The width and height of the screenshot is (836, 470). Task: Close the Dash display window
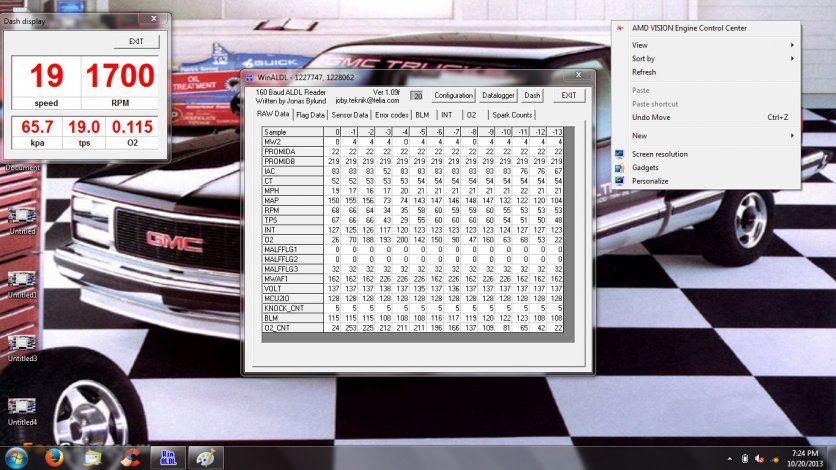point(154,19)
